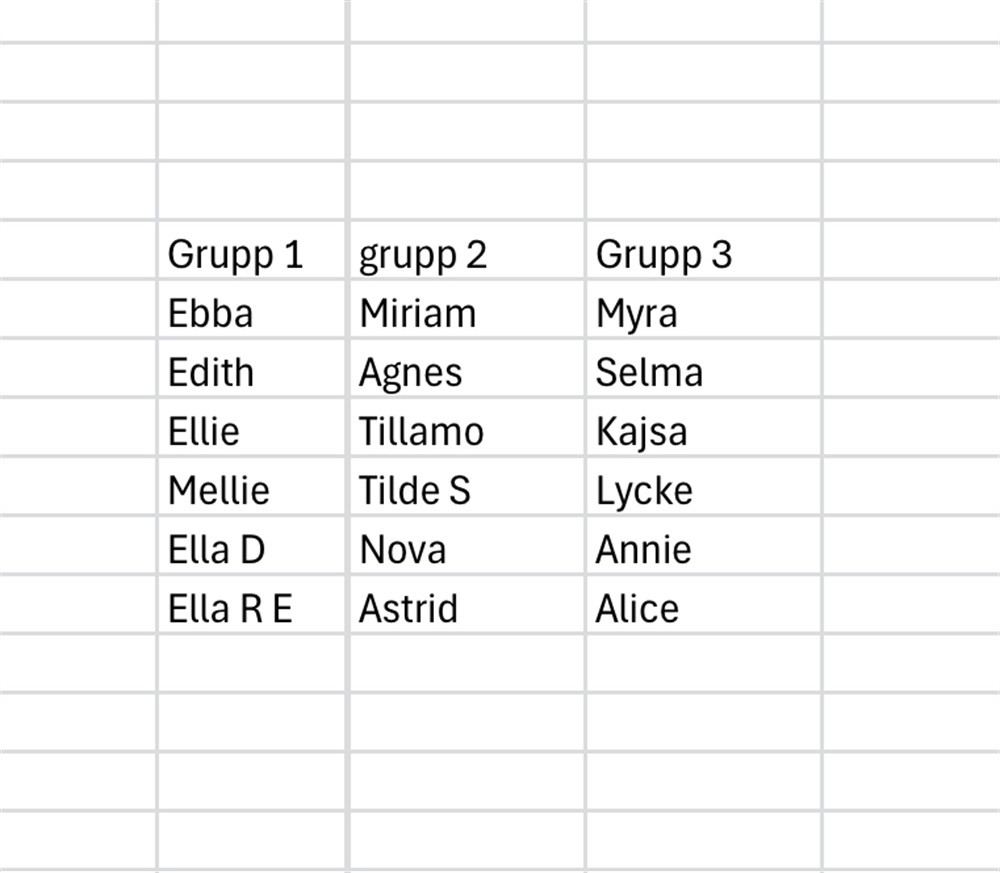Select the cell labeled Grupp 1
The height and width of the screenshot is (873, 1000).
[235, 255]
